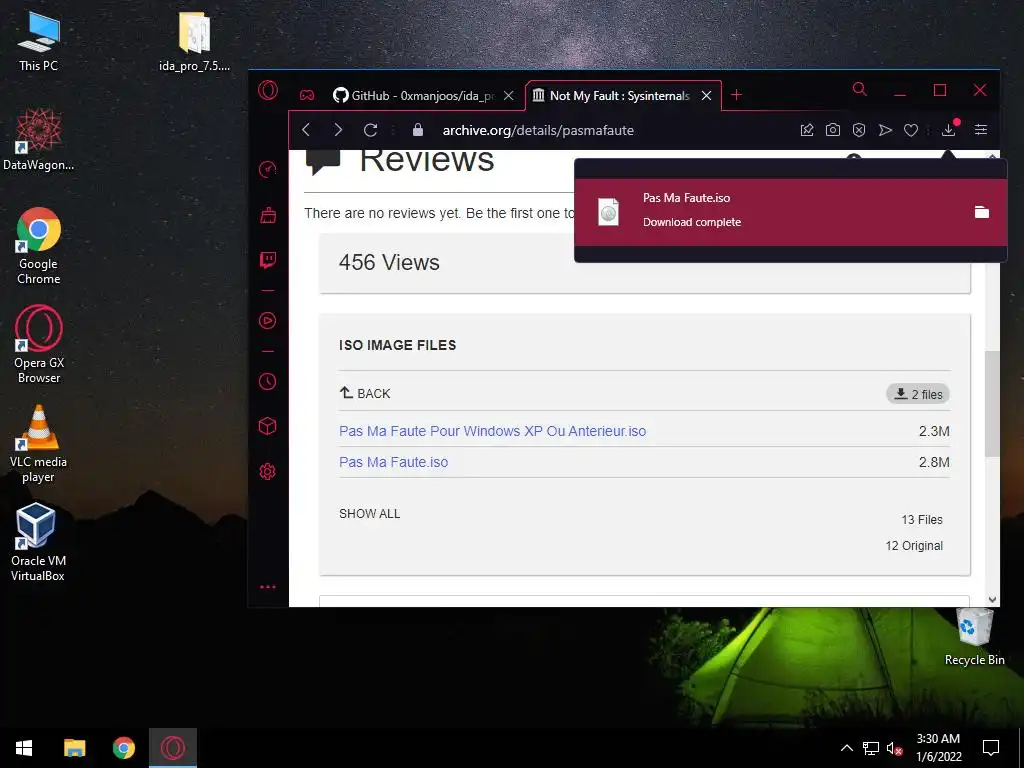Click scrollbar down arrow
The image size is (1024, 768).
(x=992, y=600)
